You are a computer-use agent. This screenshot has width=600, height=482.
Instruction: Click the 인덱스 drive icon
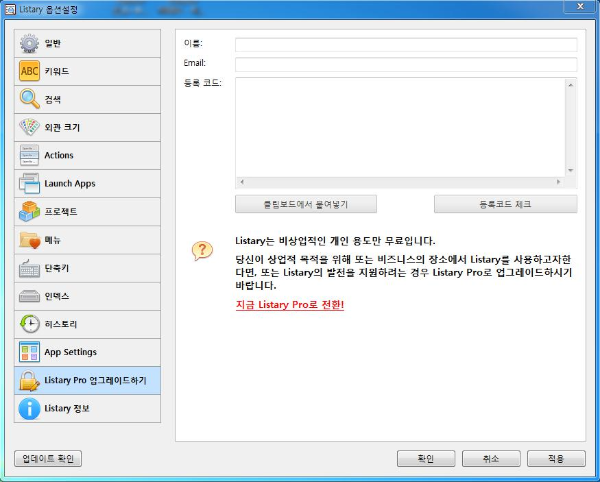point(29,296)
